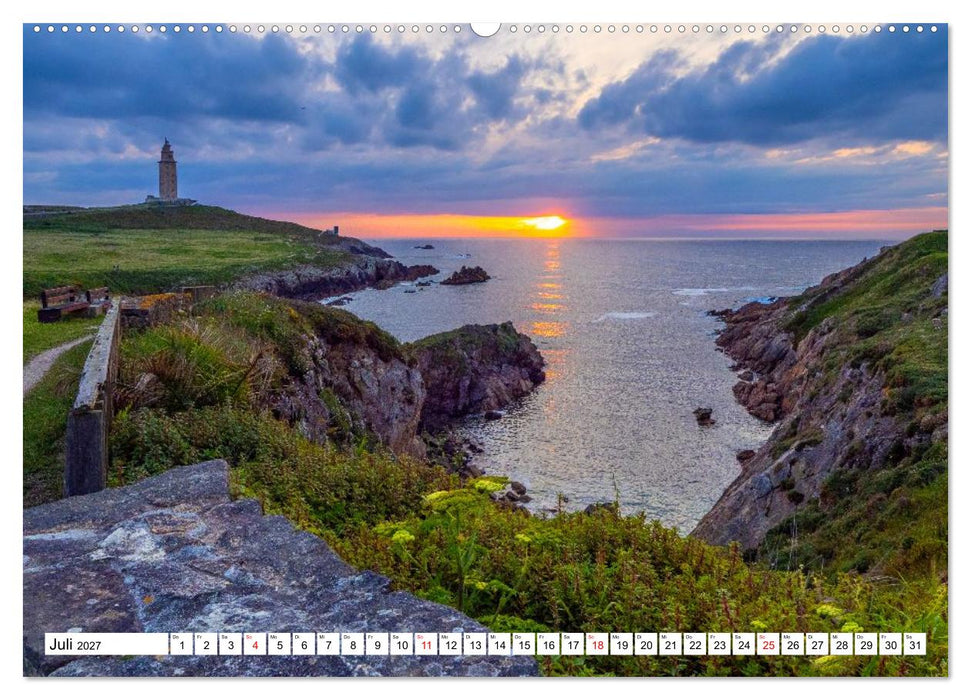The image size is (971, 700).
Task: Pick day 20 in the calendar strip
Action: click(647, 644)
